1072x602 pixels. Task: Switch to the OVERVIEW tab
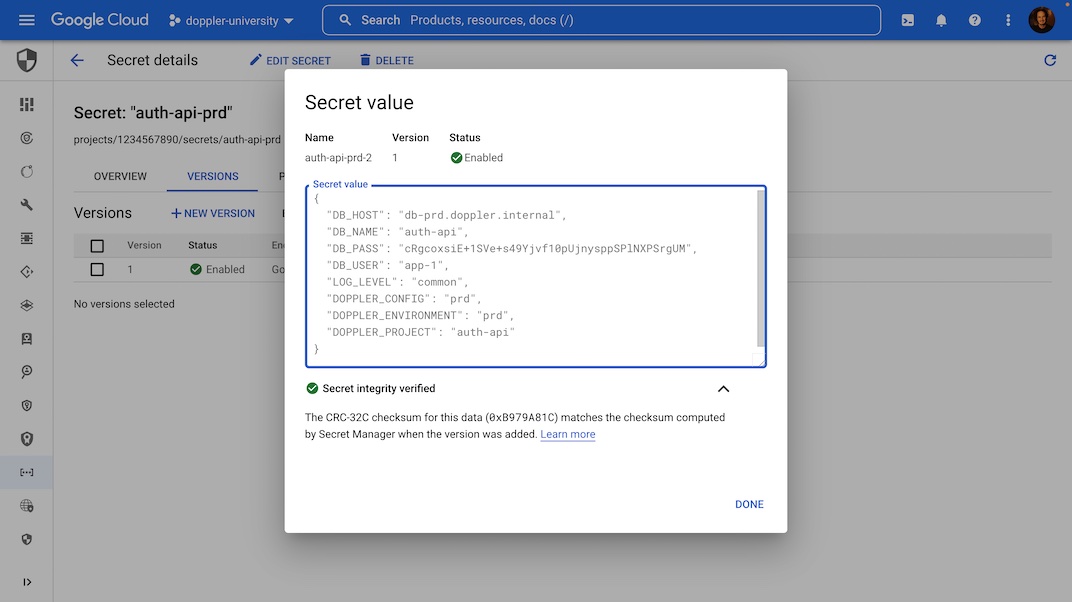[x=119, y=176]
